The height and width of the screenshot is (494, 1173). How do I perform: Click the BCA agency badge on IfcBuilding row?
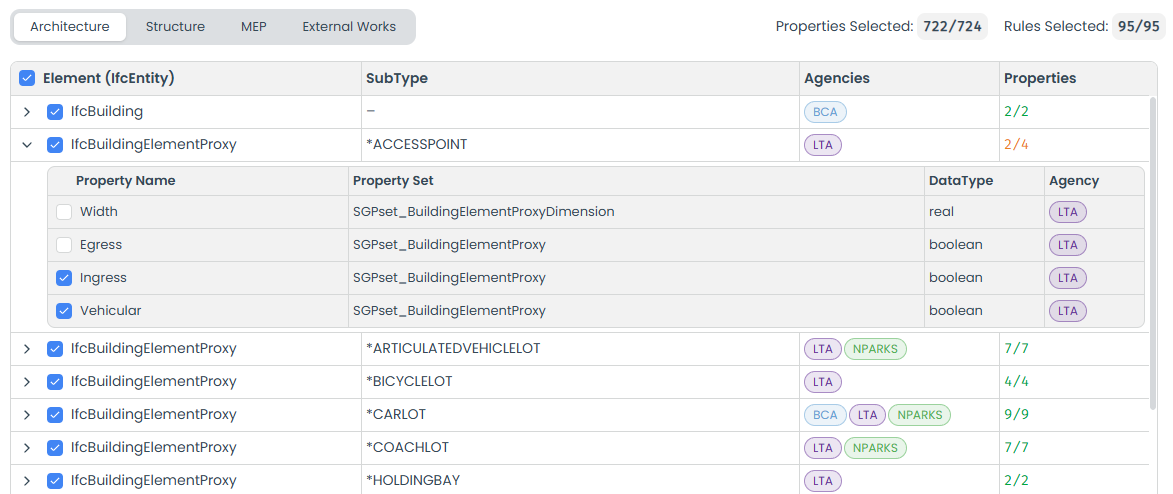[825, 112]
